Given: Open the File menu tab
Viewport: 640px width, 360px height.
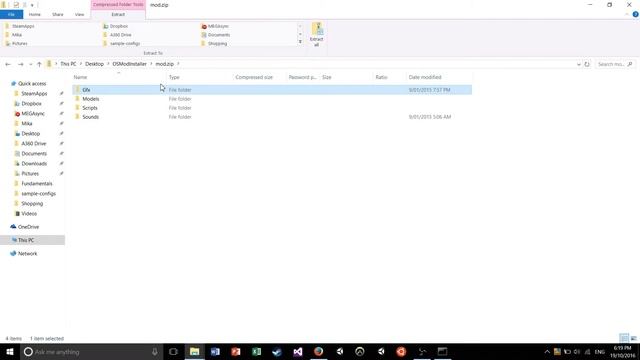Looking at the screenshot, I should point(11,14).
